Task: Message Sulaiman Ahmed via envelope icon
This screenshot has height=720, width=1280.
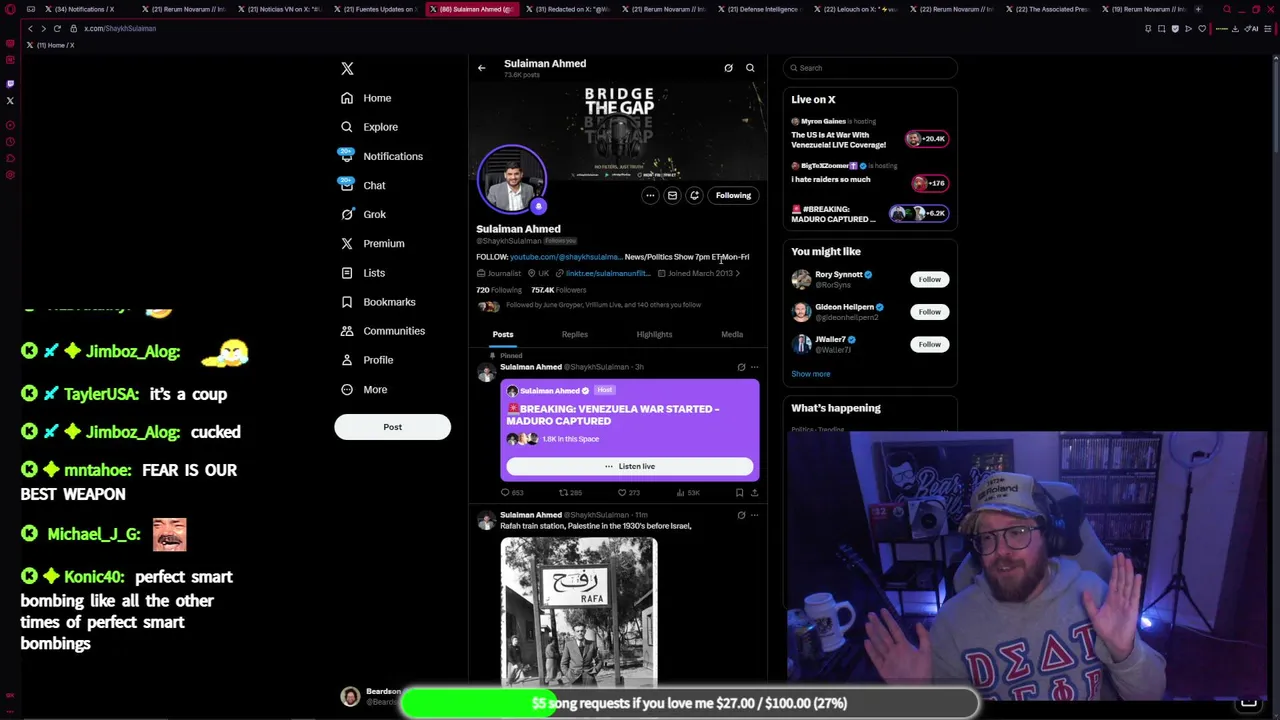Action: tap(672, 195)
